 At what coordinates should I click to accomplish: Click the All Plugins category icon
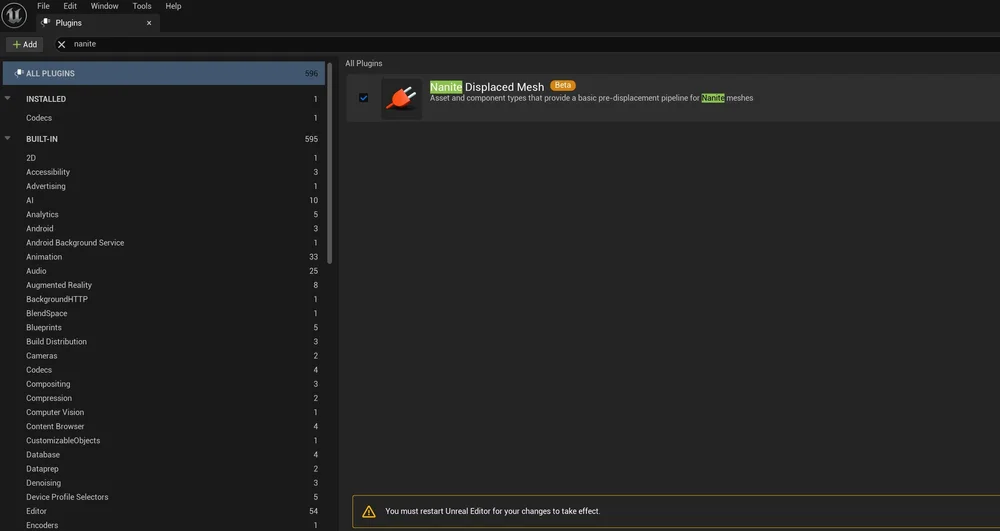18,73
